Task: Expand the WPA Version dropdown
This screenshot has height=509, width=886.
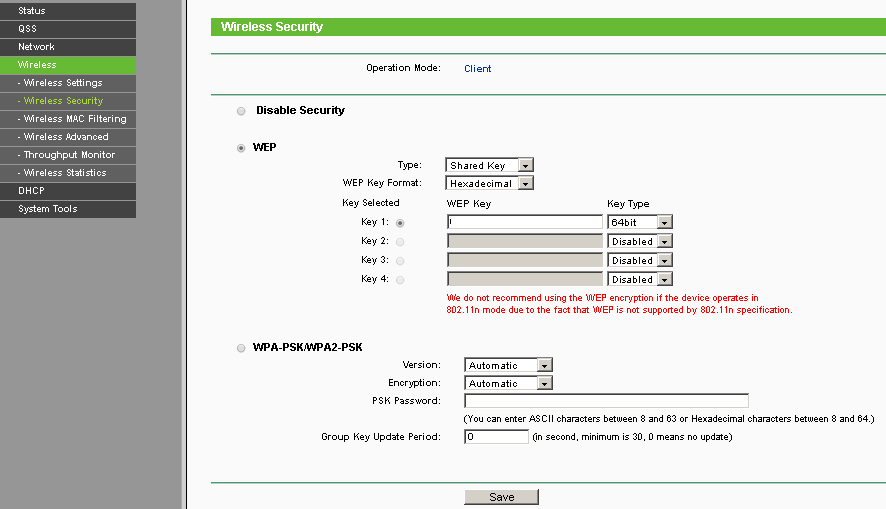Action: pos(508,366)
